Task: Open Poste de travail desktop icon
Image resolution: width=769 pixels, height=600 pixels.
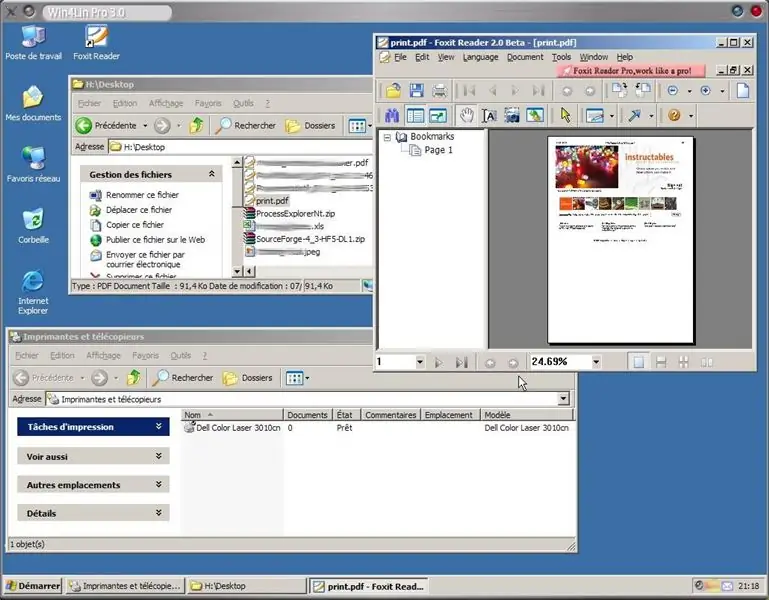Action: pyautogui.click(x=33, y=43)
